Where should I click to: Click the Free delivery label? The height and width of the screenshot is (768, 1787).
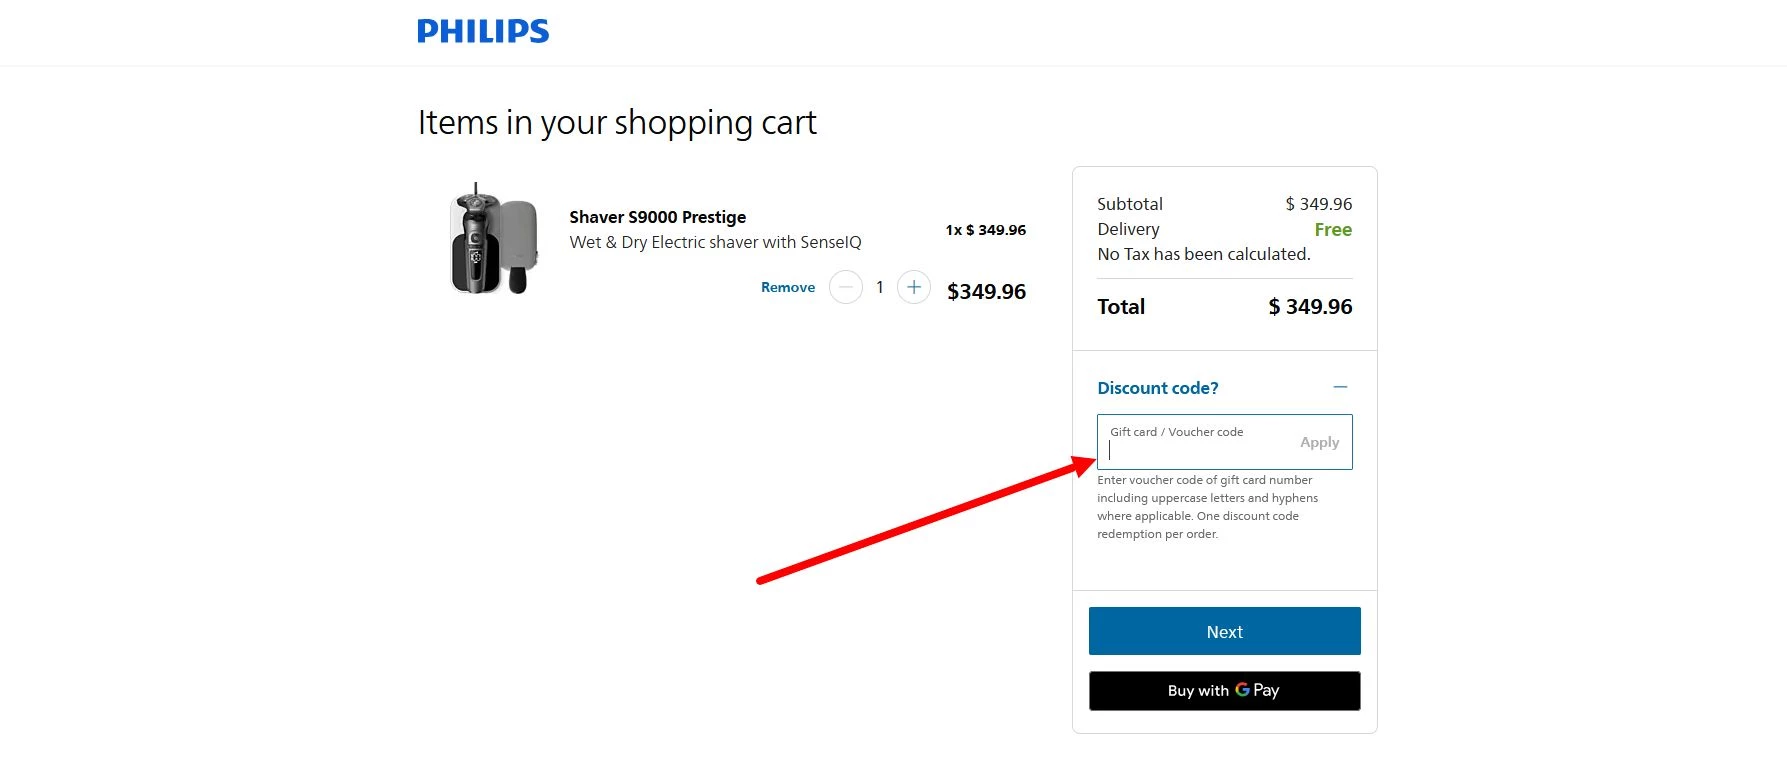1333,229
